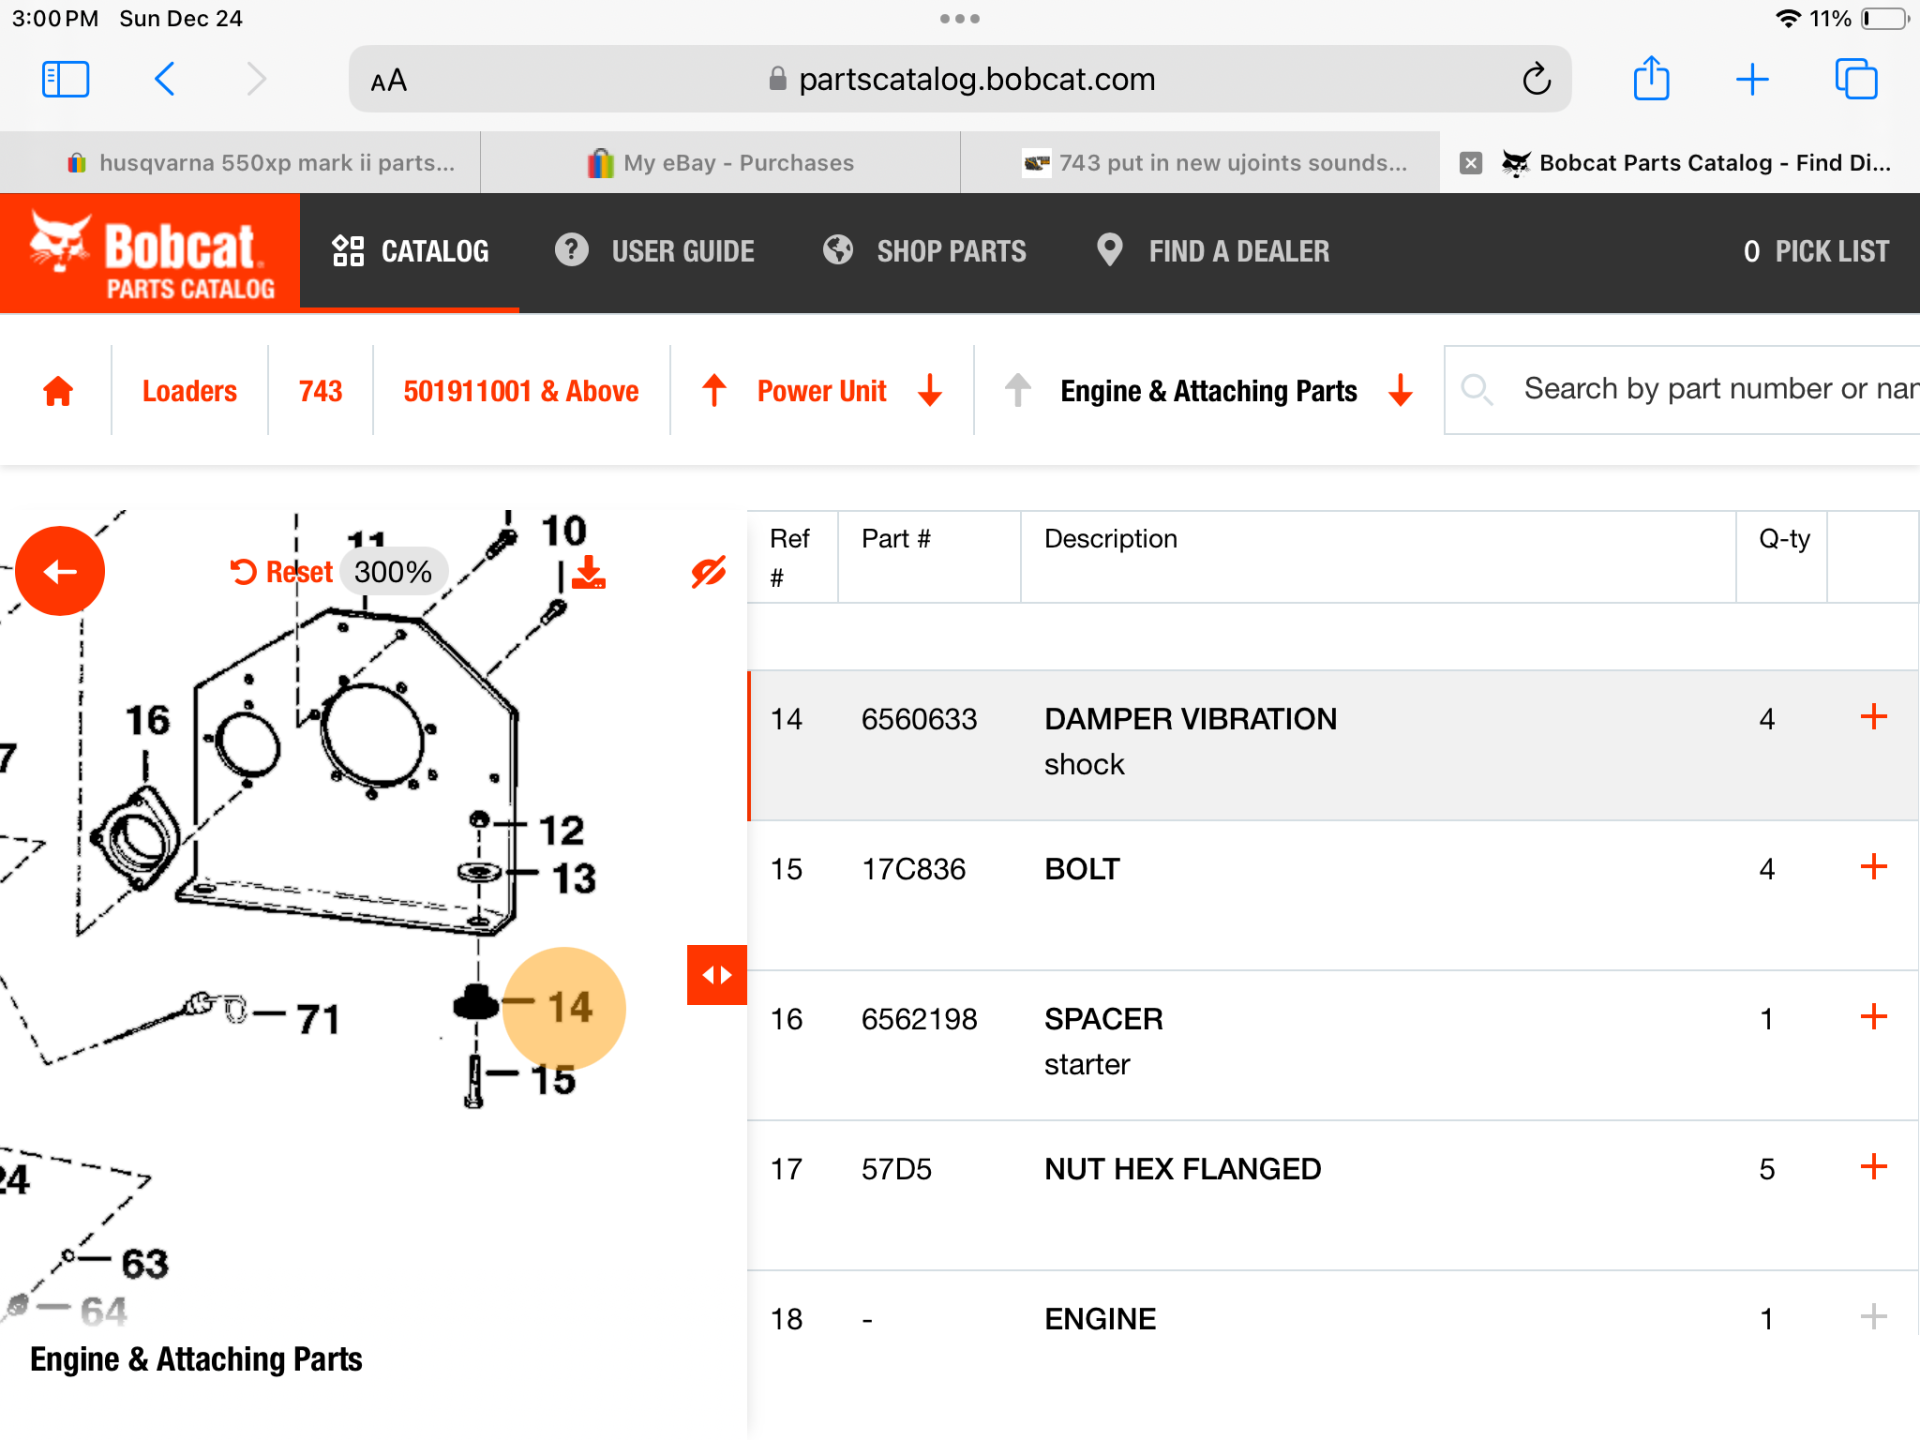
Task: Click the panel resize splitter handle
Action: click(x=717, y=975)
